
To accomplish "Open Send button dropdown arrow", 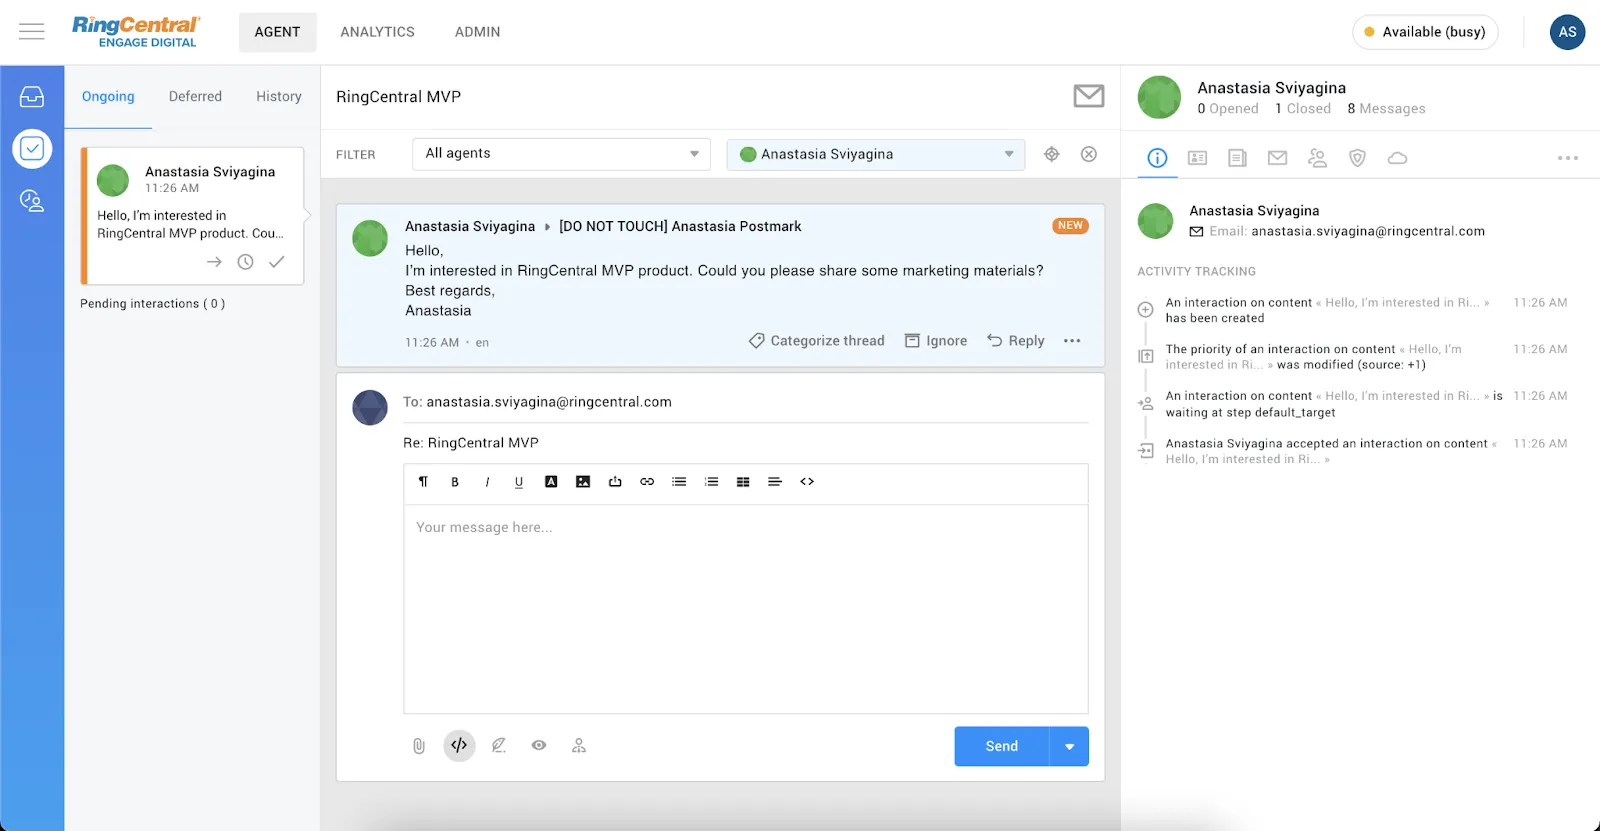I will 1069,747.
